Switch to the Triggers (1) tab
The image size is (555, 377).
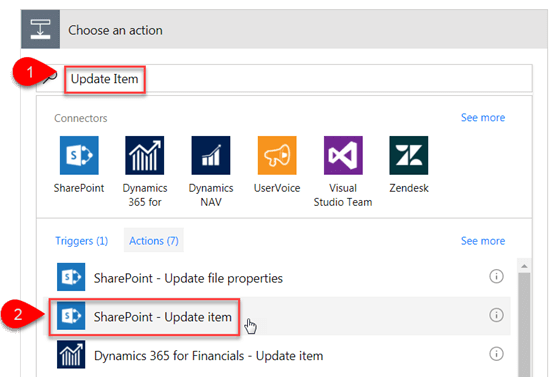[x=81, y=241]
